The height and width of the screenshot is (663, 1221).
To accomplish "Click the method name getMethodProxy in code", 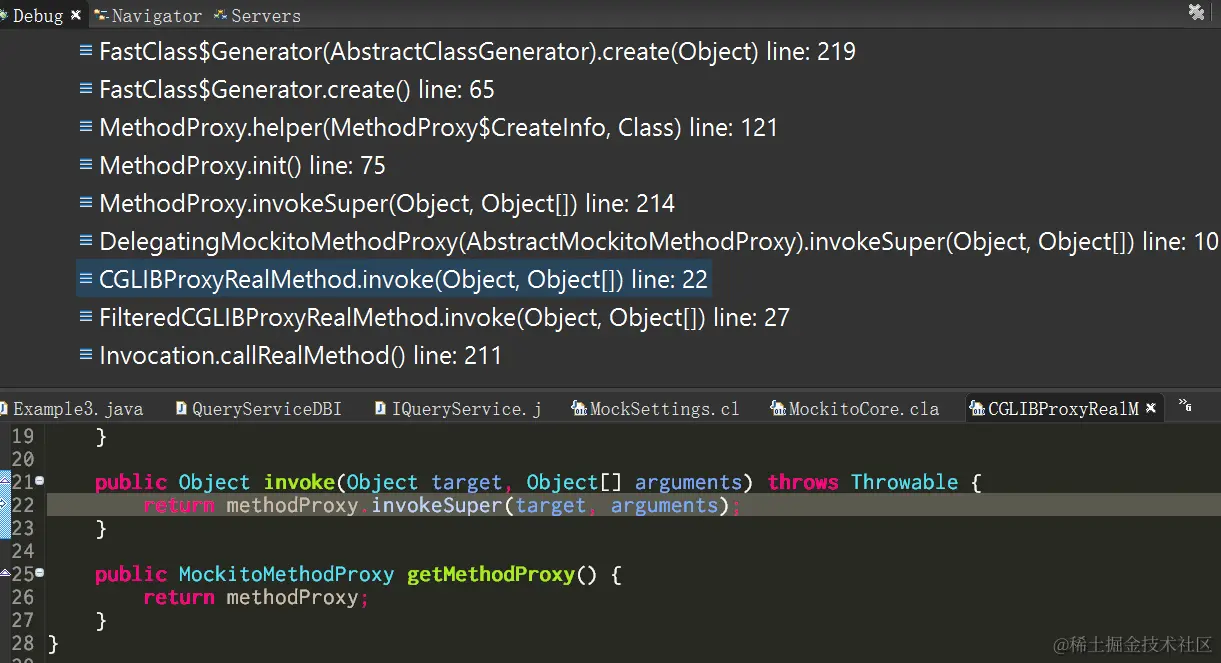I will point(490,574).
